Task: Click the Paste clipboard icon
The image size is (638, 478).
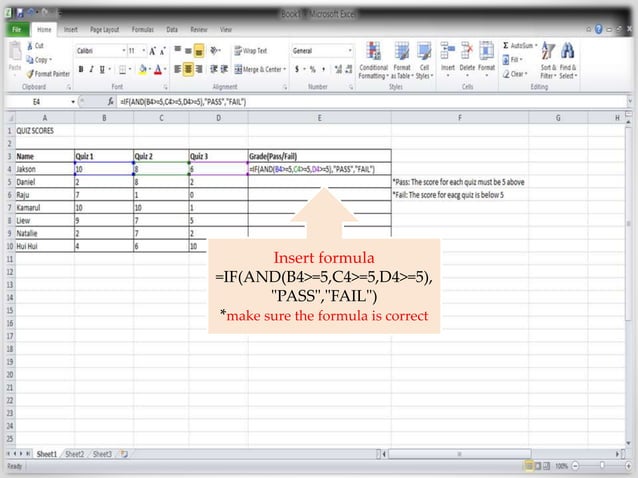Action: pos(15,52)
